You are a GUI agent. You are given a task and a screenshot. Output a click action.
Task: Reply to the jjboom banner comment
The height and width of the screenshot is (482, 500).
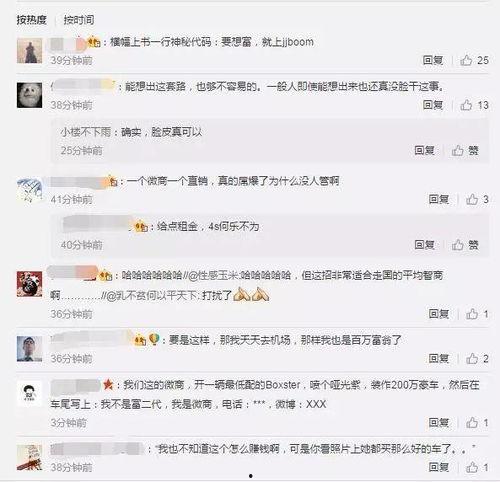(433, 60)
